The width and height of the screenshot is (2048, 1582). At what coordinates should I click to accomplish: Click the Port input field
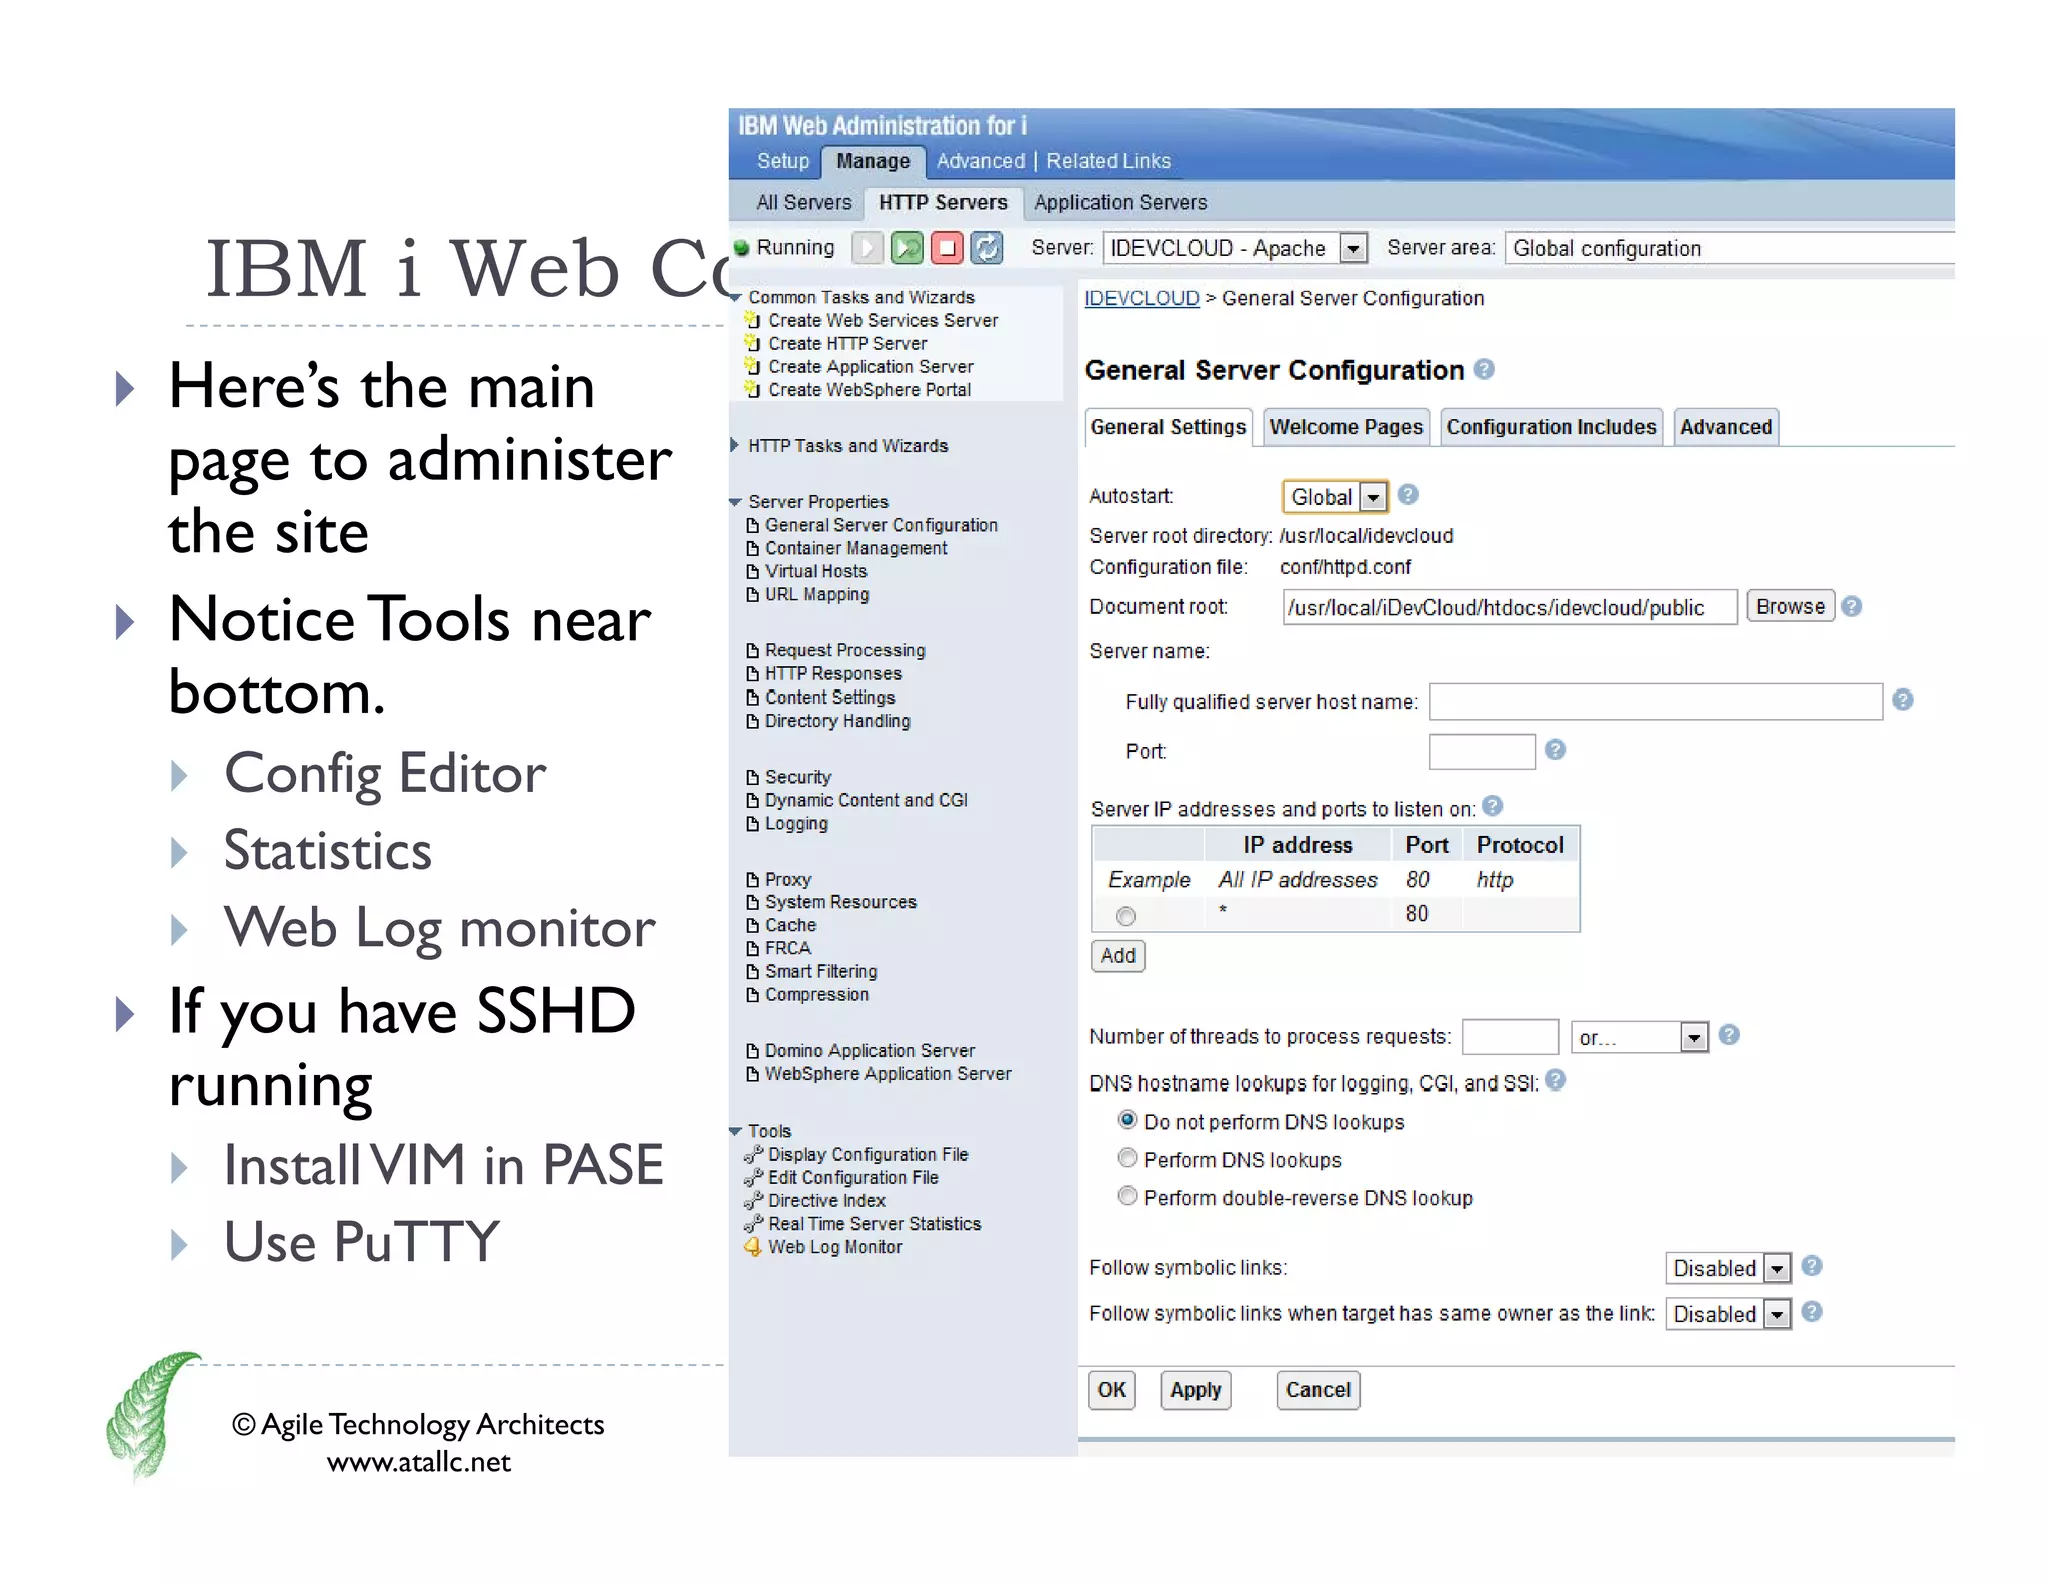[1482, 751]
